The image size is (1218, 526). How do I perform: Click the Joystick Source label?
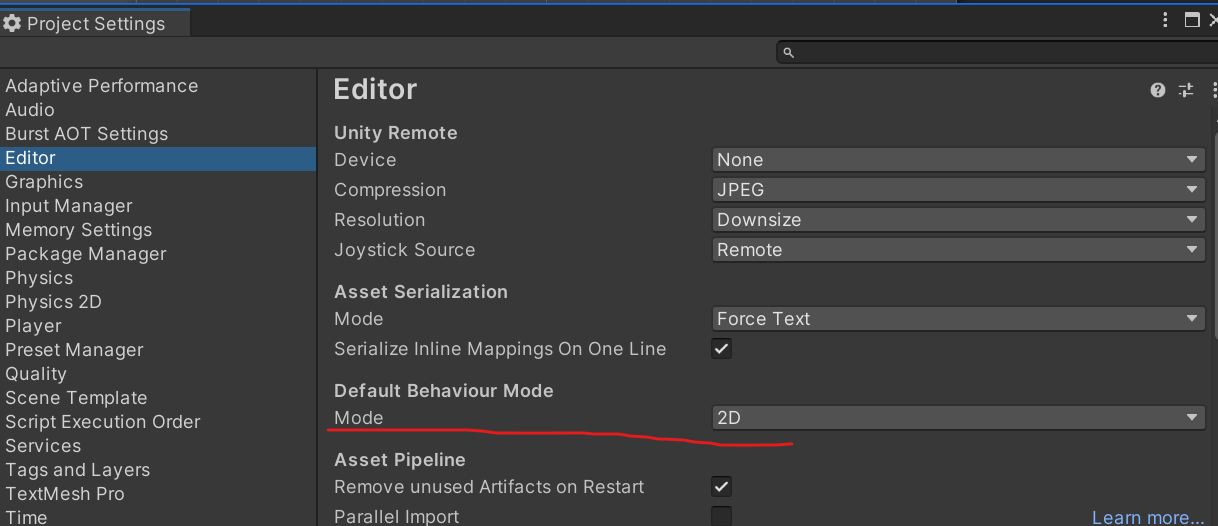[x=405, y=250]
